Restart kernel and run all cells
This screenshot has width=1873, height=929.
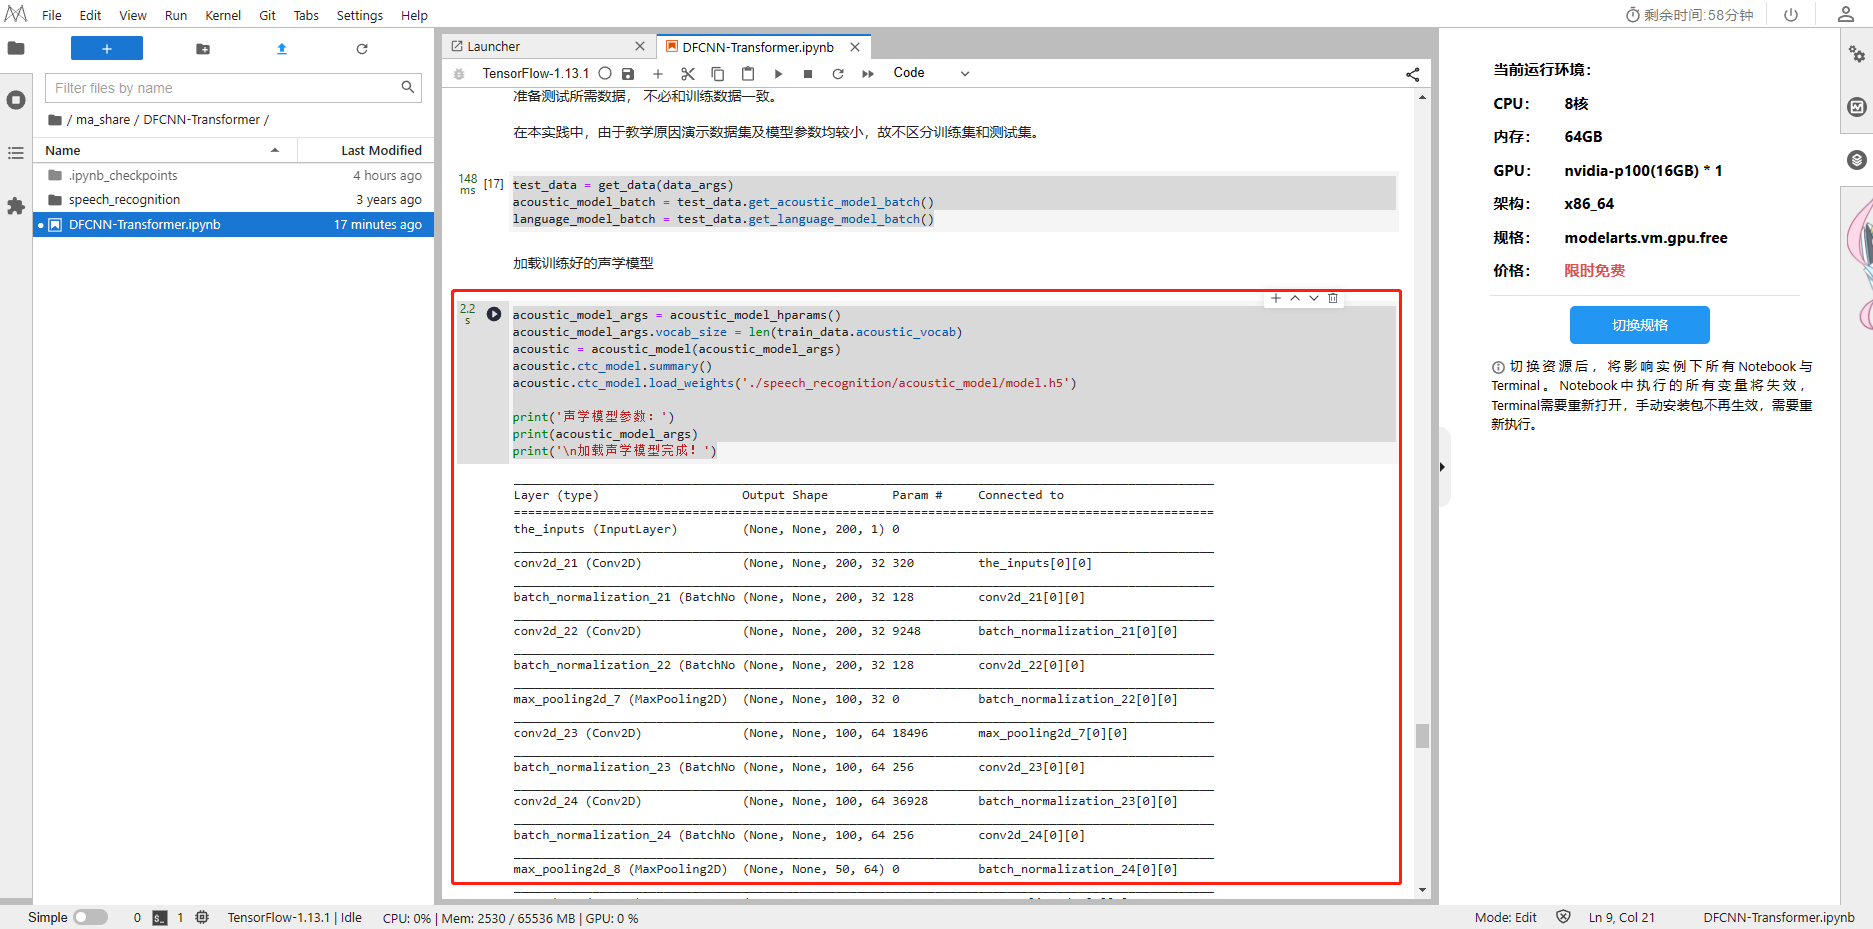(868, 73)
